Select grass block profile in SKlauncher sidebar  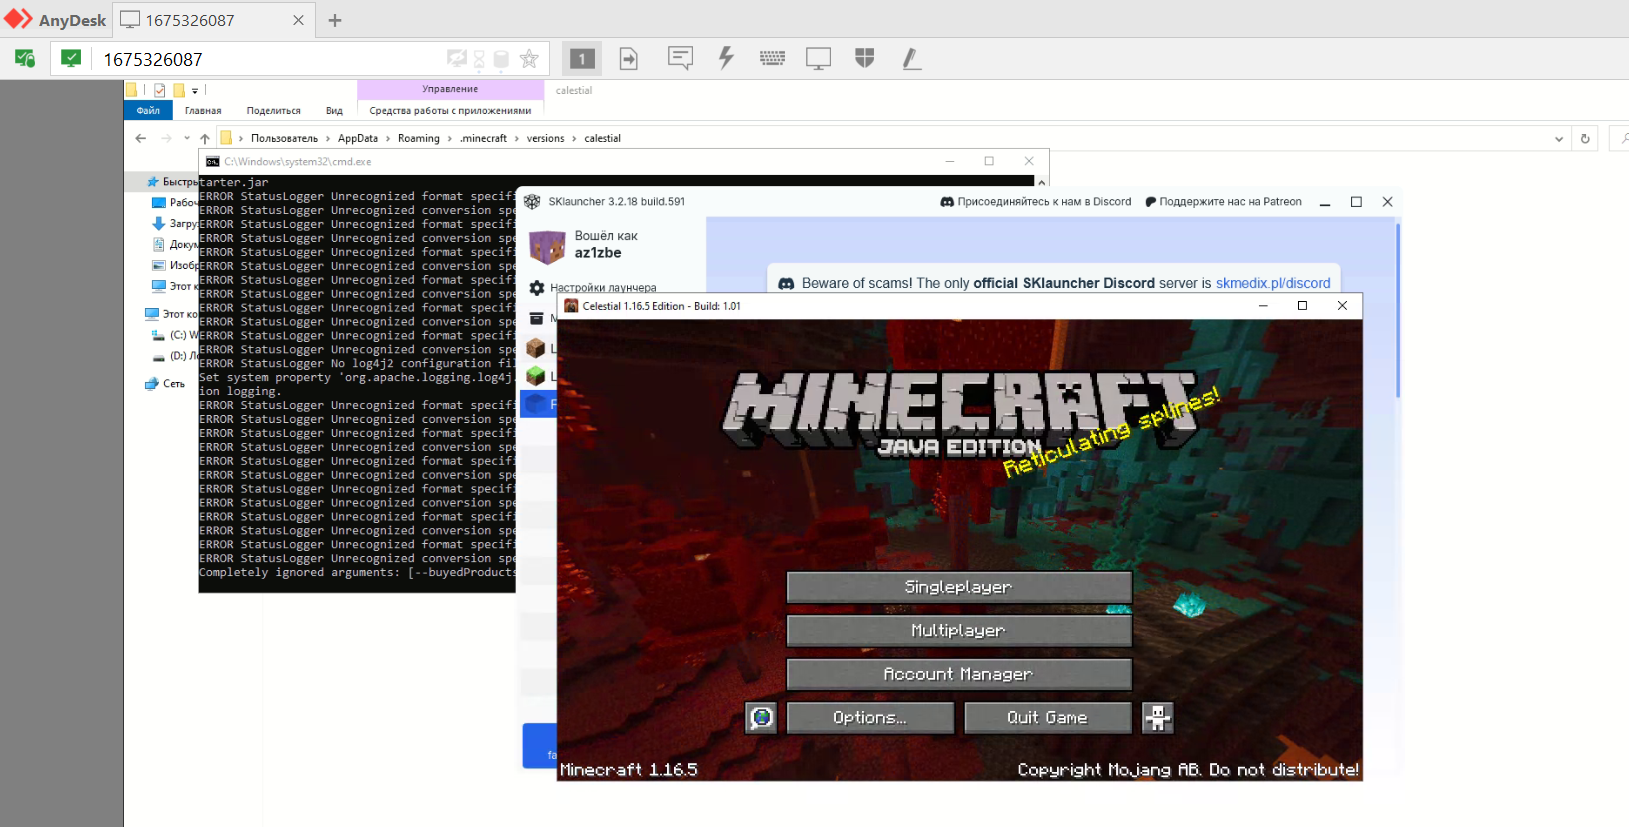click(536, 376)
